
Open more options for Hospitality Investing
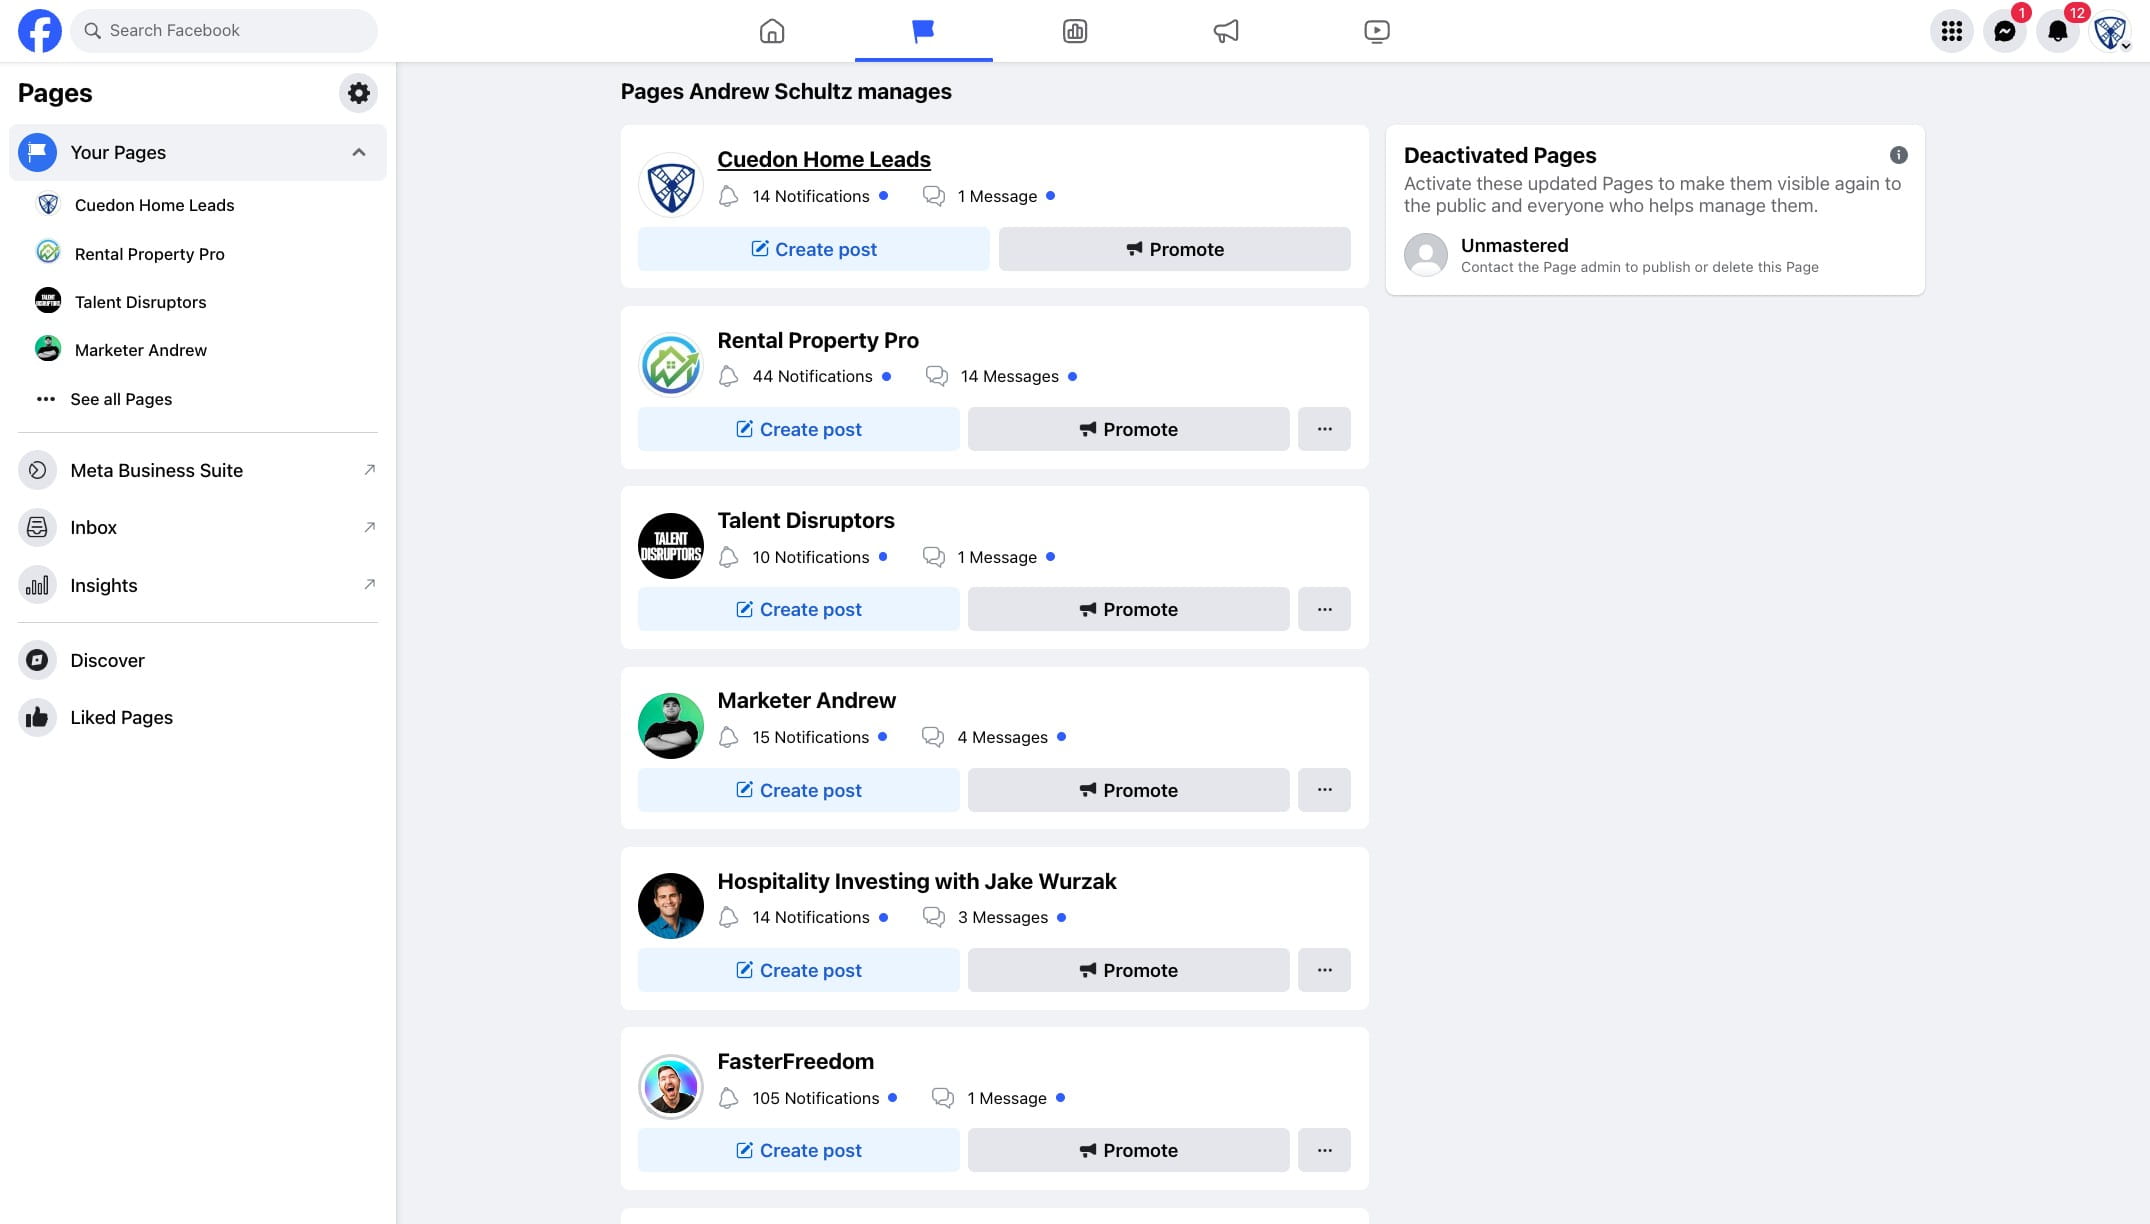pyautogui.click(x=1325, y=970)
